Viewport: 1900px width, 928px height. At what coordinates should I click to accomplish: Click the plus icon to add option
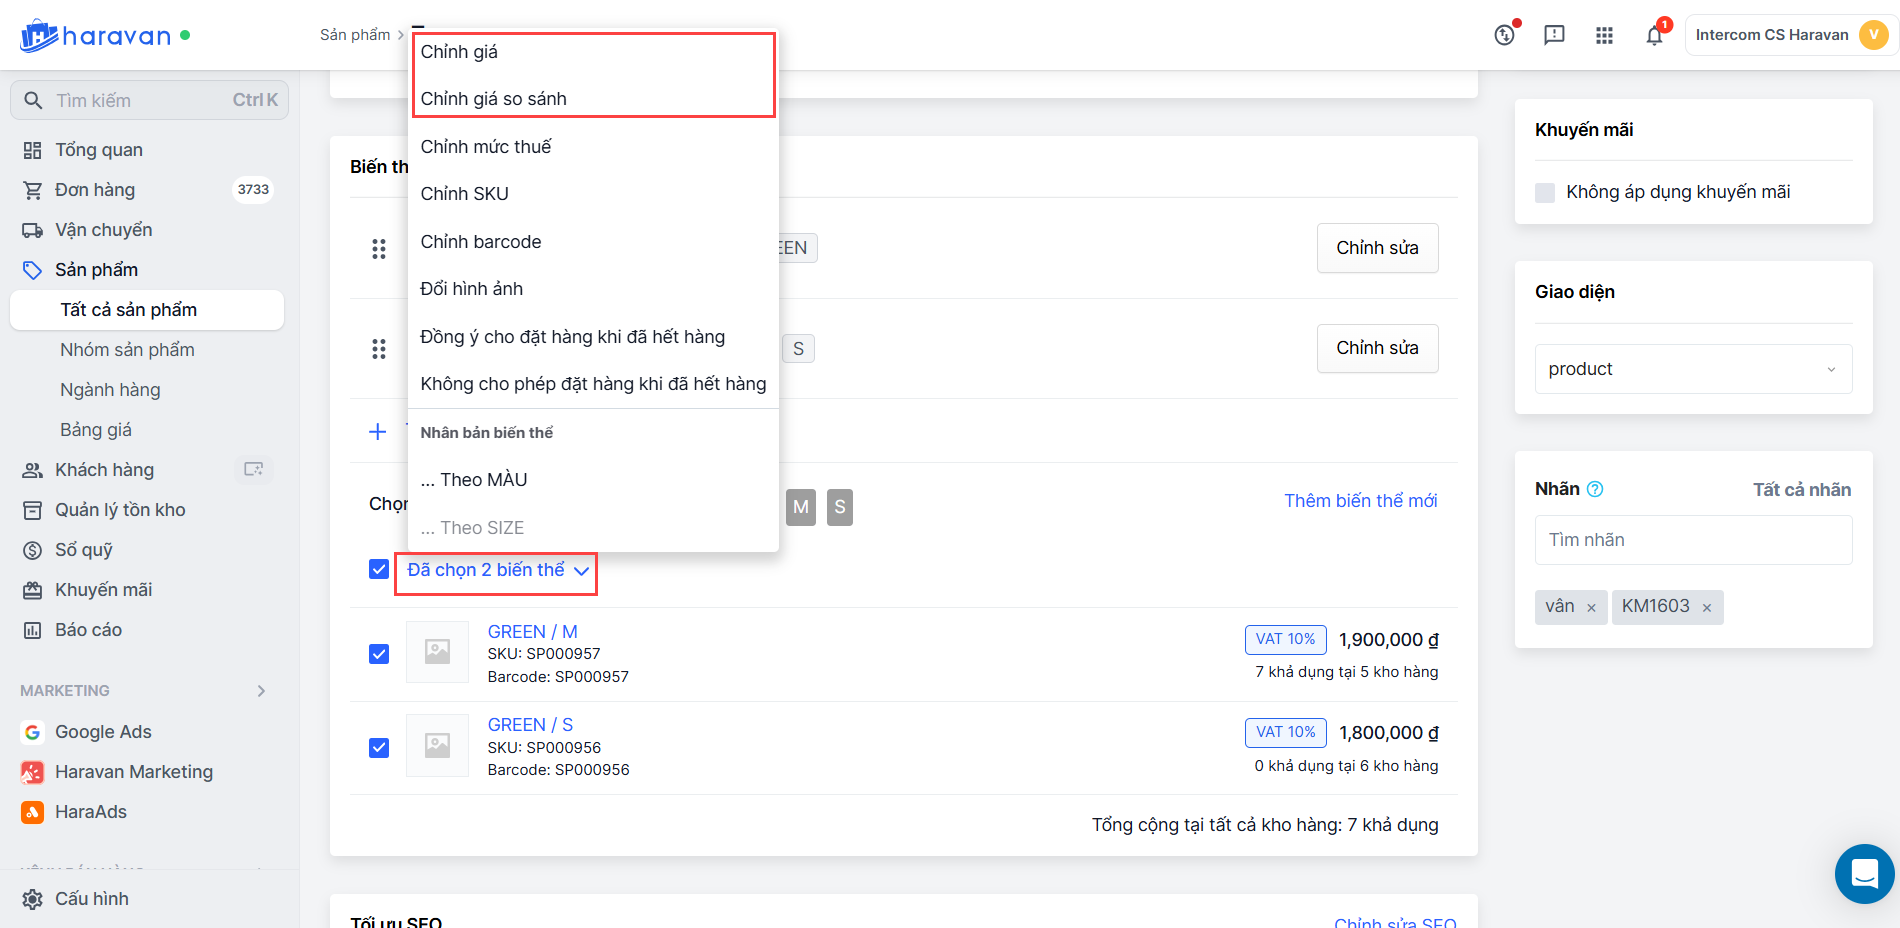377,432
